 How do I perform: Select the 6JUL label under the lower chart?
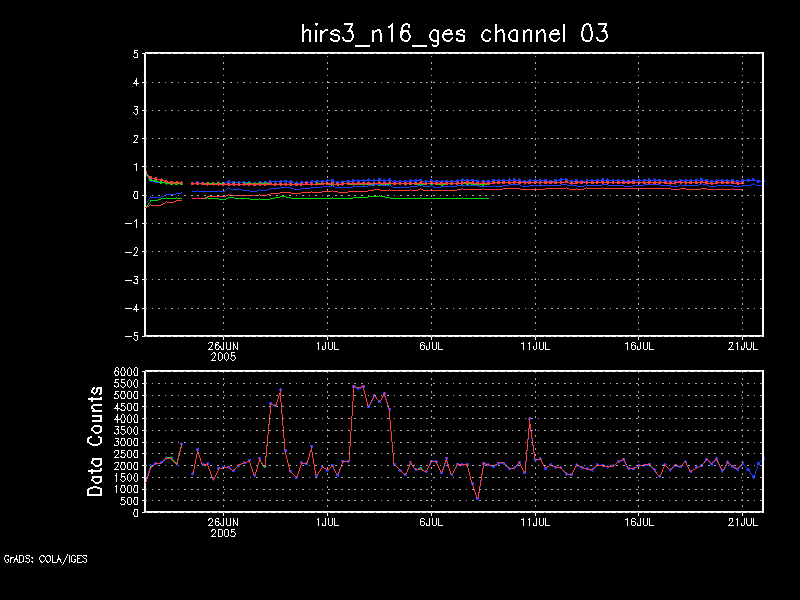(431, 521)
